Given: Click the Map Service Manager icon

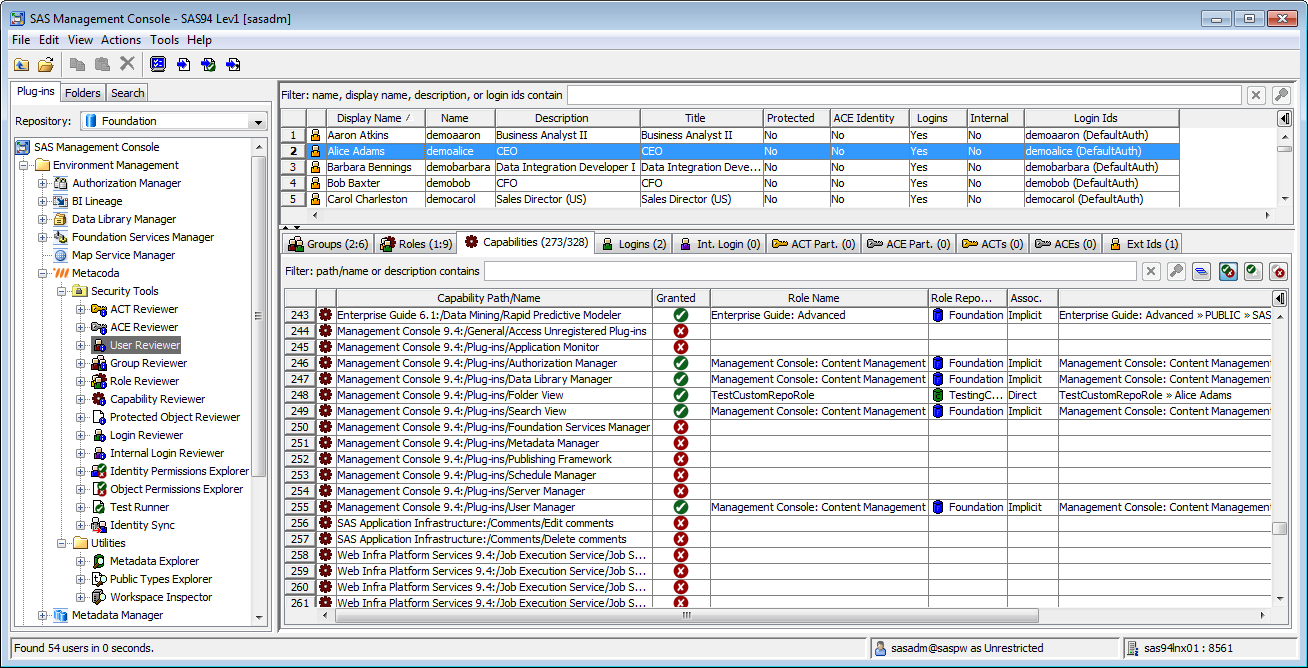Looking at the screenshot, I should [60, 255].
